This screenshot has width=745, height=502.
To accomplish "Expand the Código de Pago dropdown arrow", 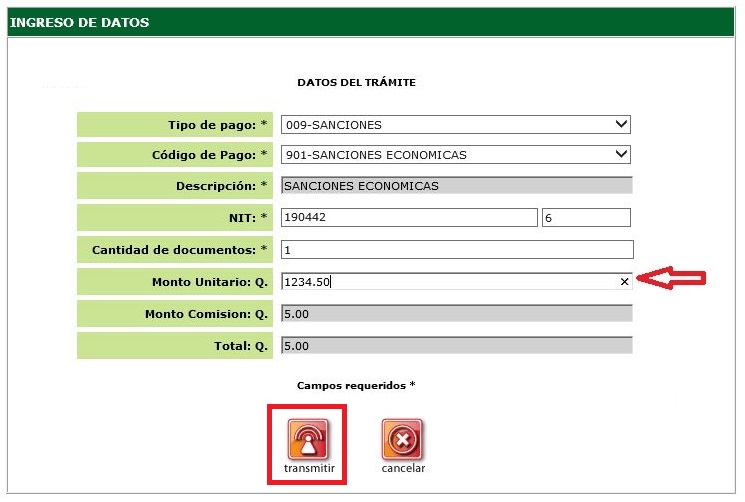I will pos(622,155).
